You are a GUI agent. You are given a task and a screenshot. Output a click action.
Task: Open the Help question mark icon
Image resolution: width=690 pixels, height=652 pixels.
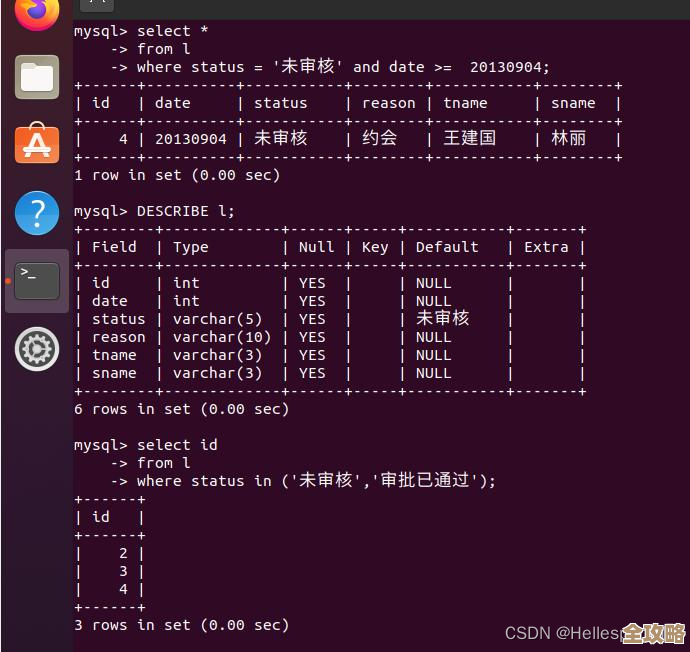click(x=37, y=213)
